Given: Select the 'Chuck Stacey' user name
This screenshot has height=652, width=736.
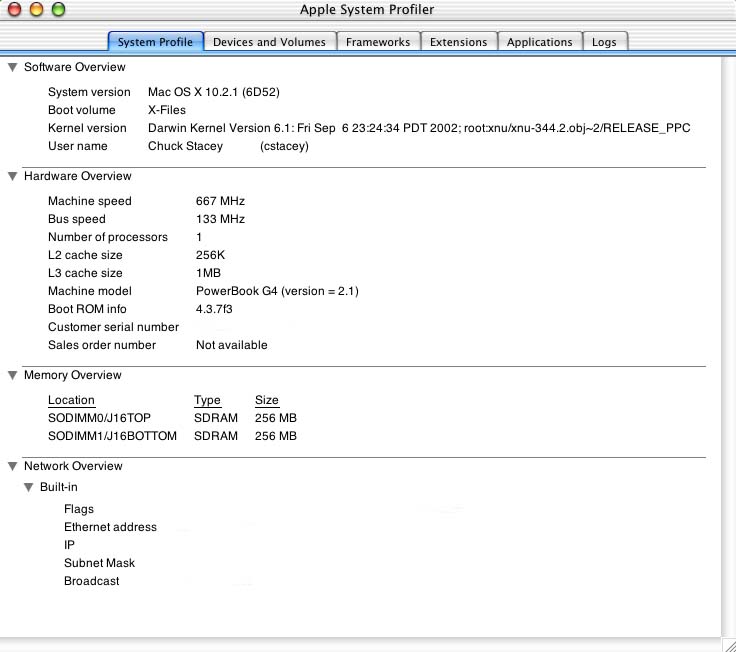Looking at the screenshot, I should [x=185, y=146].
